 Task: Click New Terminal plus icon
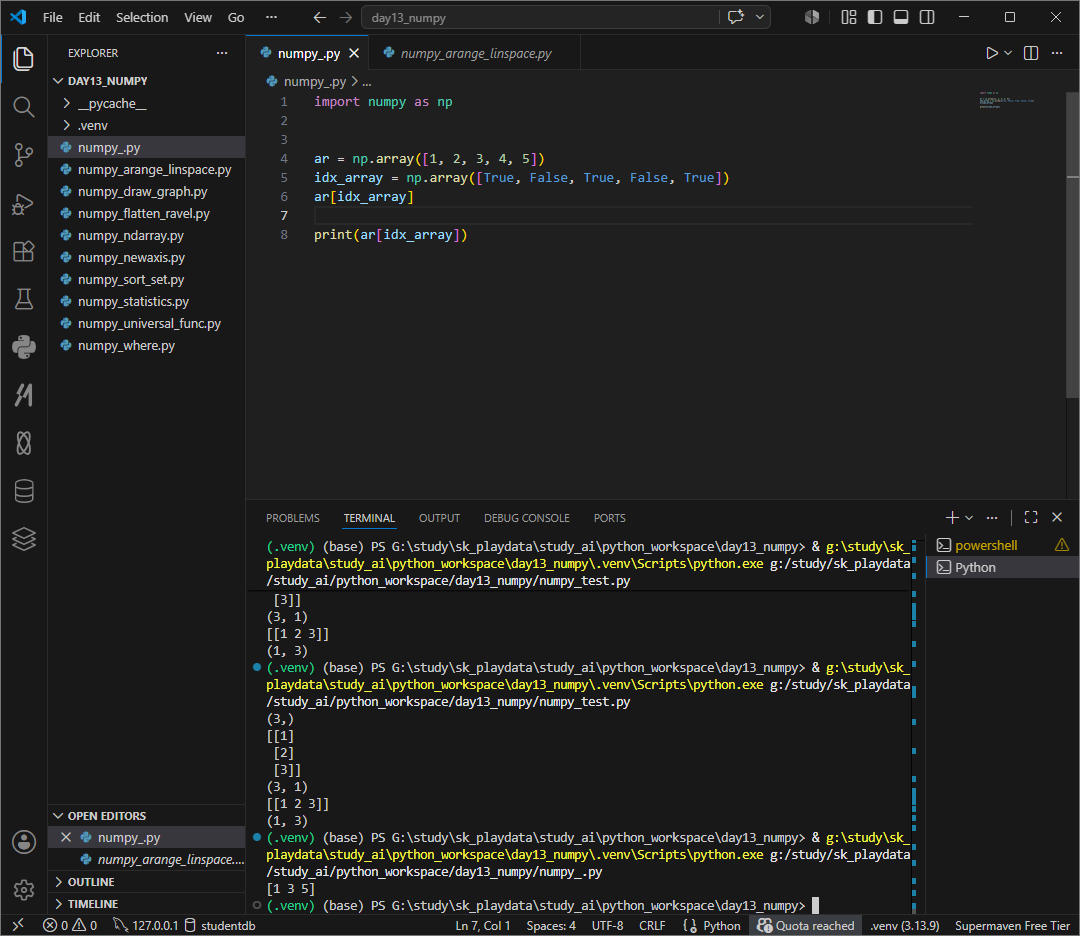(952, 517)
